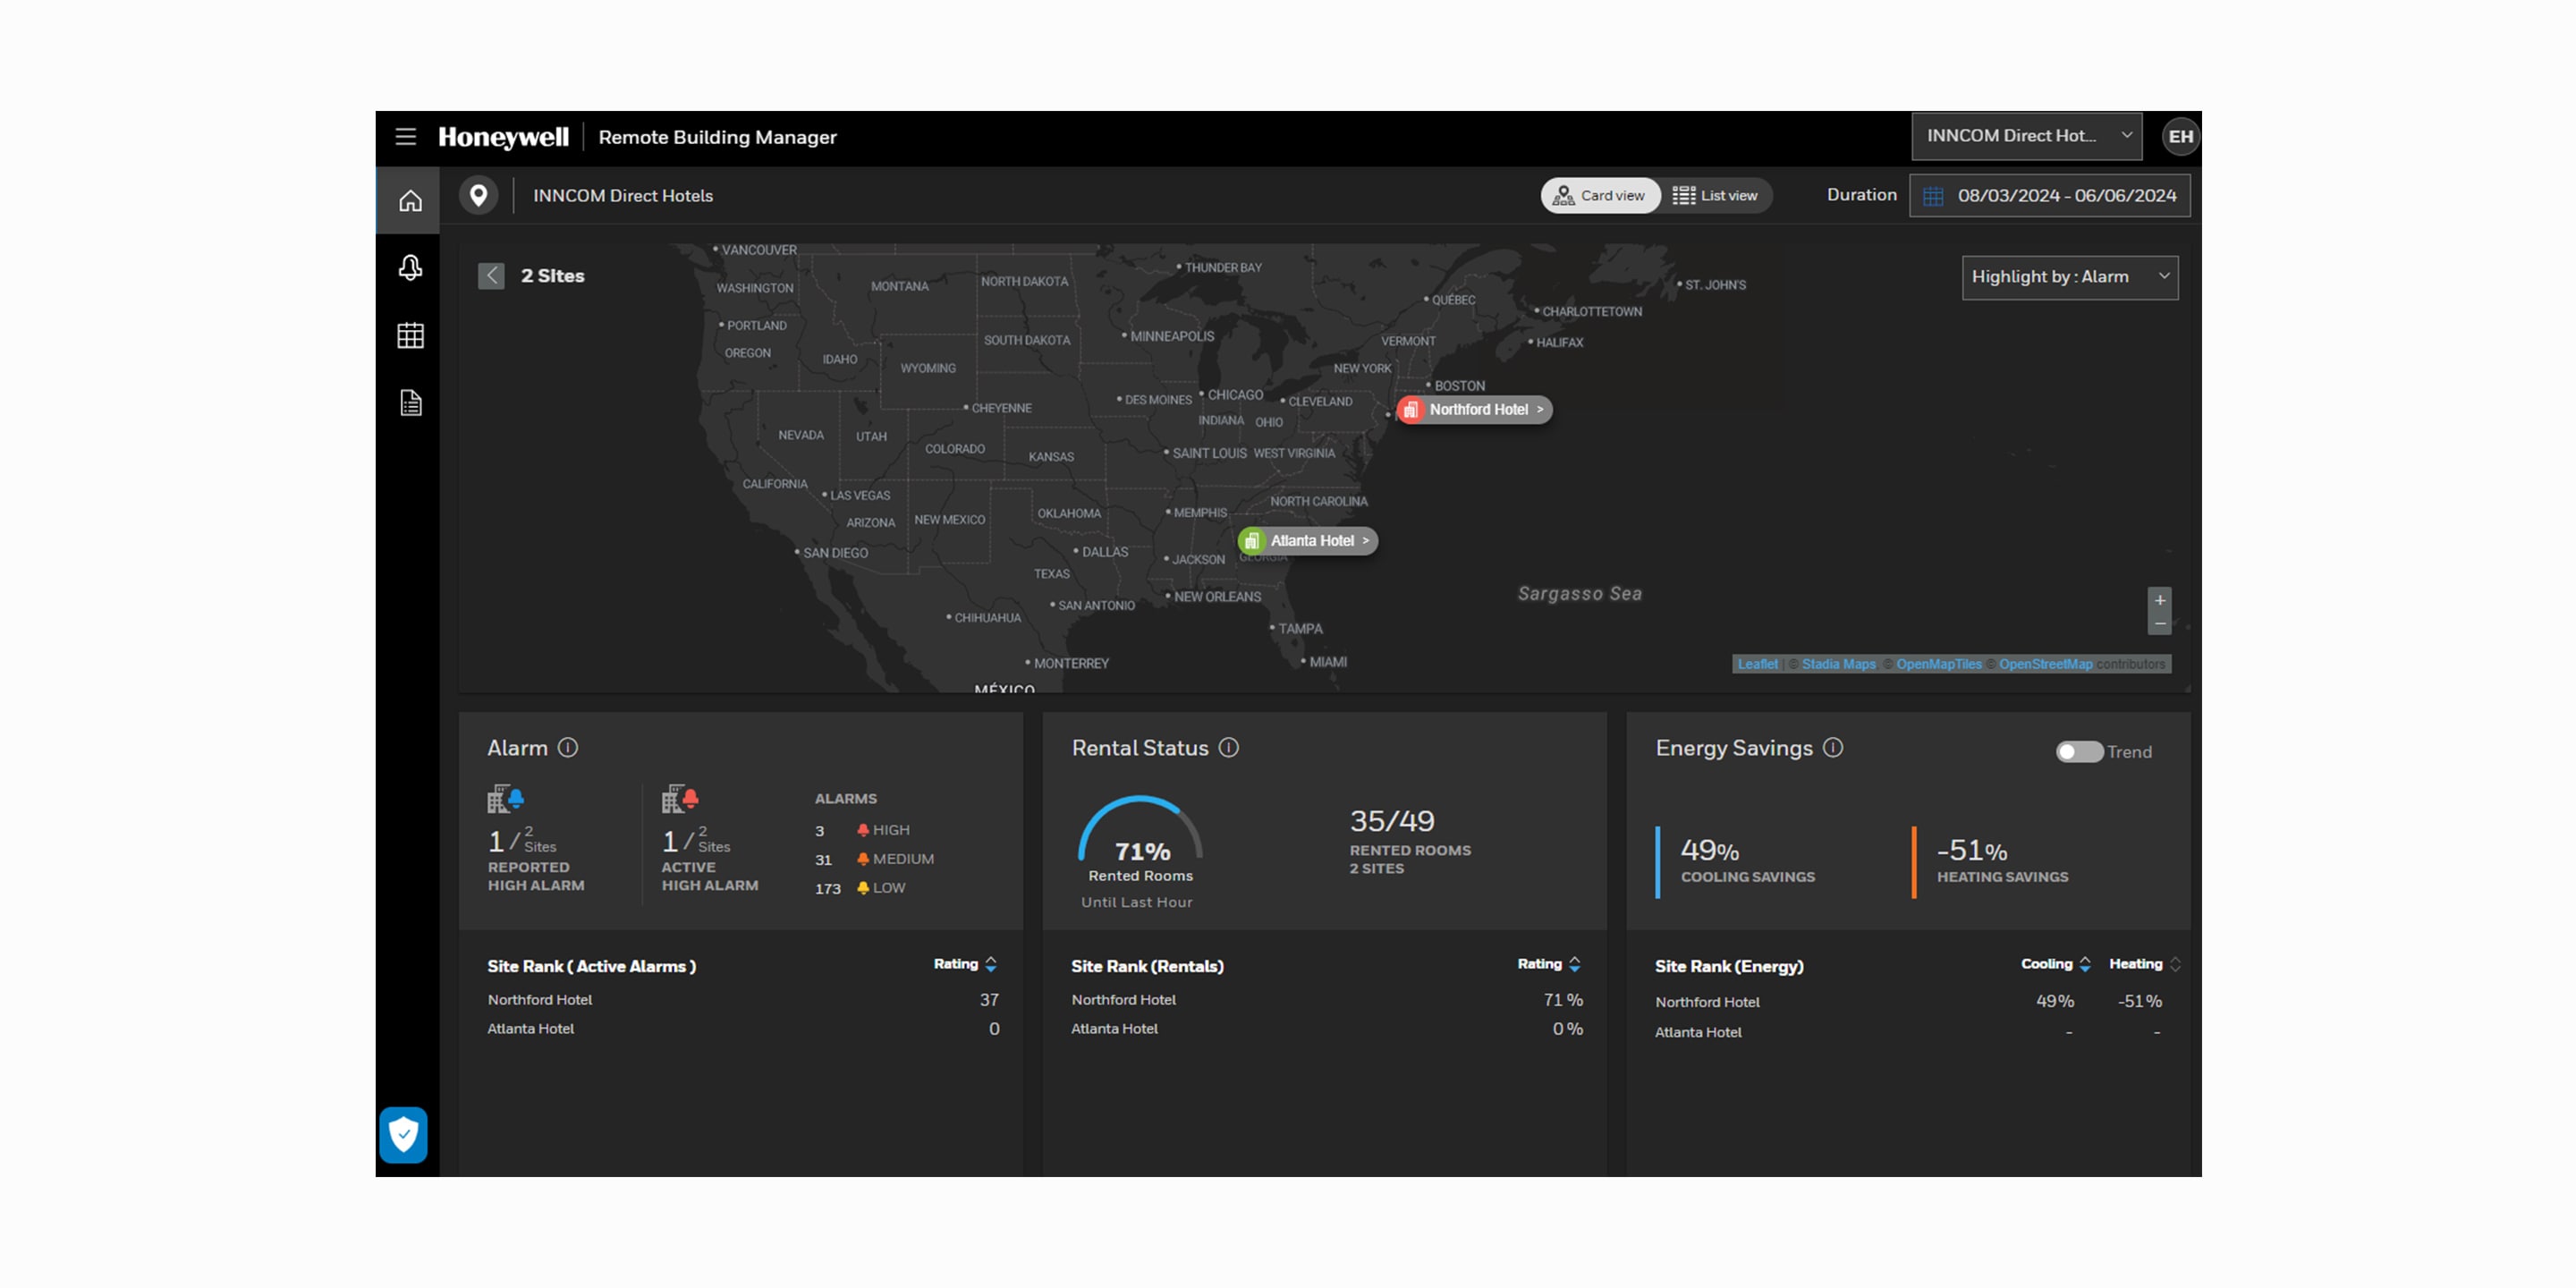The width and height of the screenshot is (2576, 1288).
Task: Open the EH user profile avatar
Action: 2180,137
